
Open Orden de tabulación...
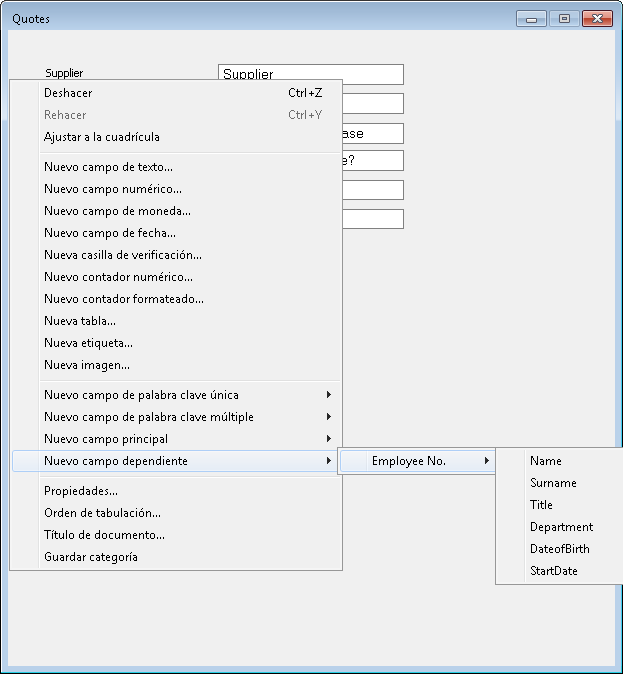click(x=176, y=513)
